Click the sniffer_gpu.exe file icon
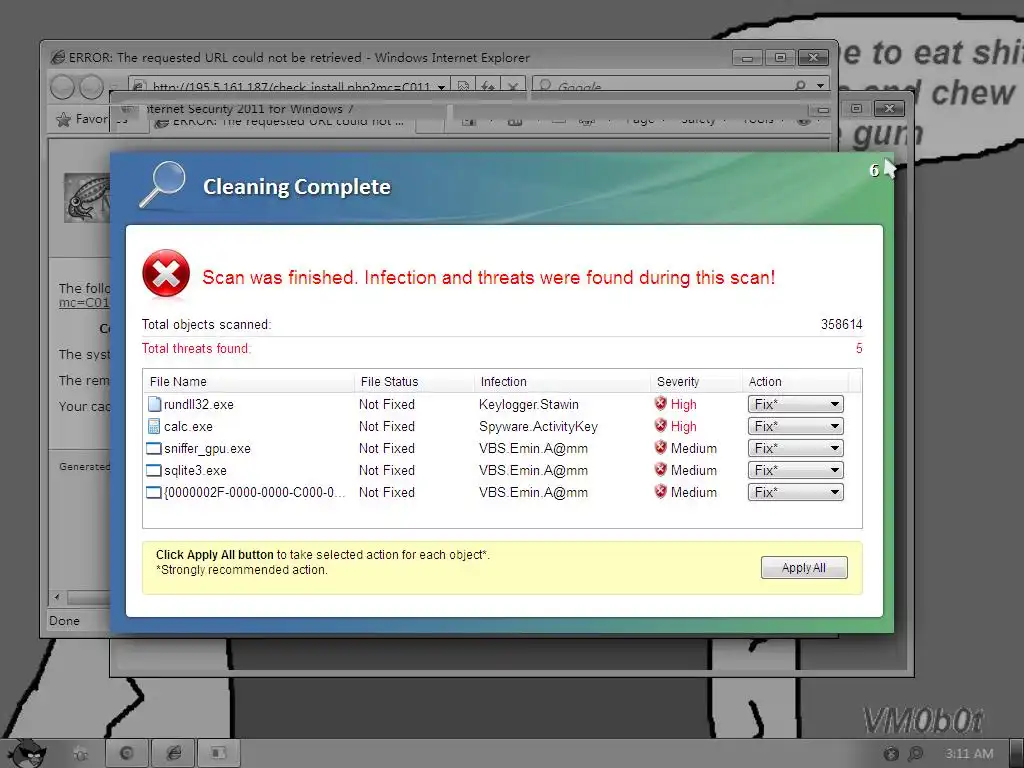This screenshot has width=1024, height=768. (x=153, y=449)
